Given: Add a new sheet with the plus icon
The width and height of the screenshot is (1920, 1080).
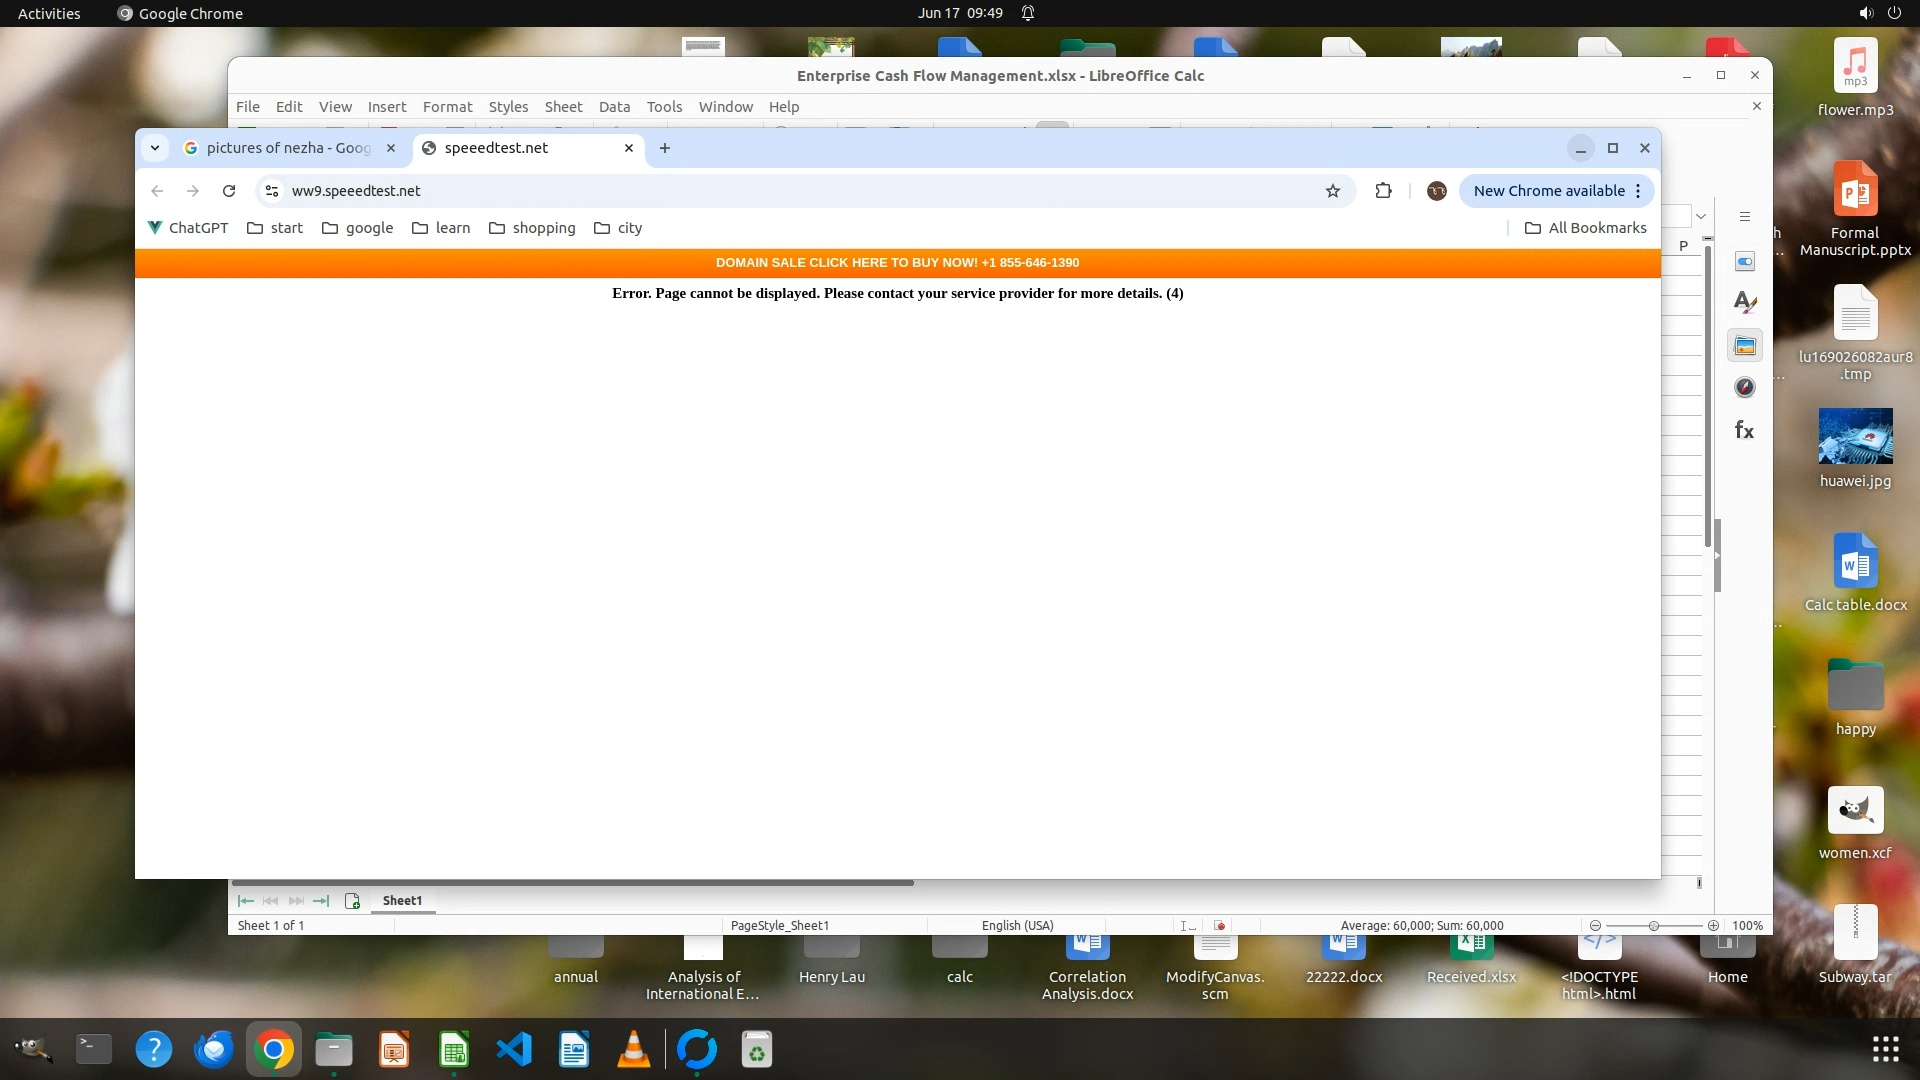Looking at the screenshot, I should pyautogui.click(x=352, y=901).
